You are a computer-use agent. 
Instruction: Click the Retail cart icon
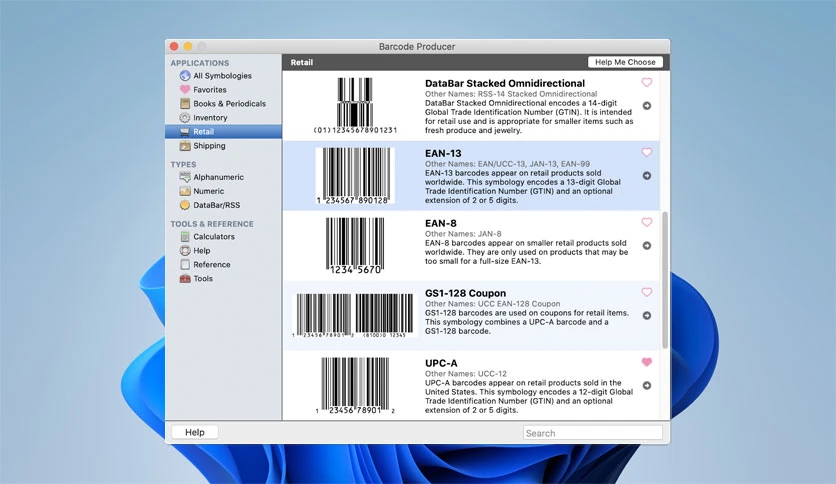pos(185,132)
